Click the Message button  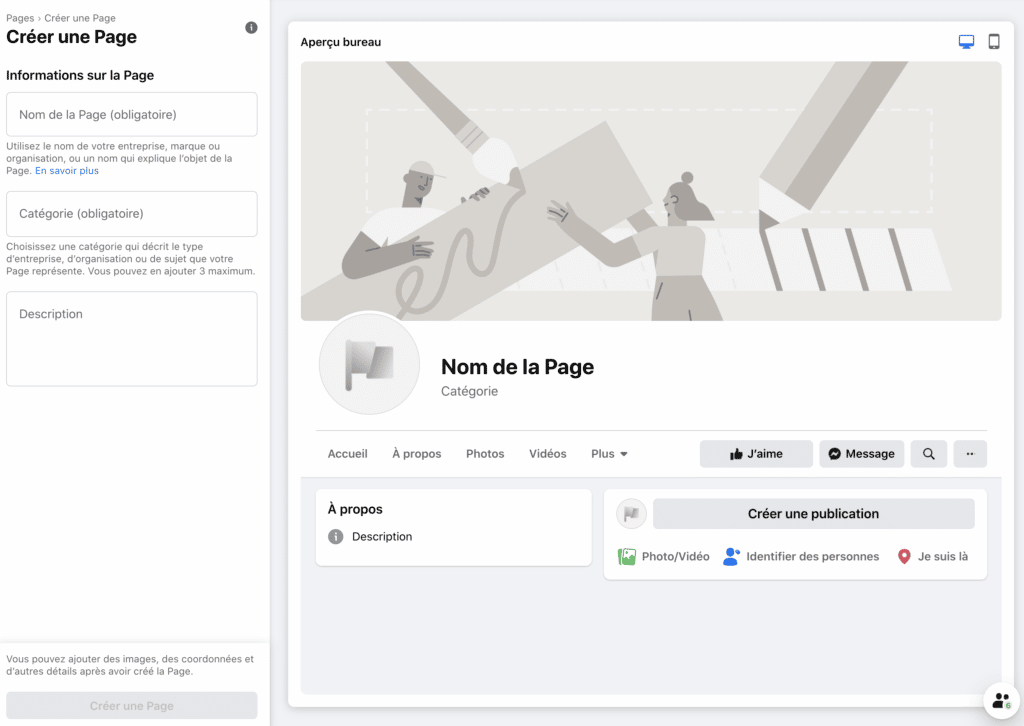click(861, 454)
